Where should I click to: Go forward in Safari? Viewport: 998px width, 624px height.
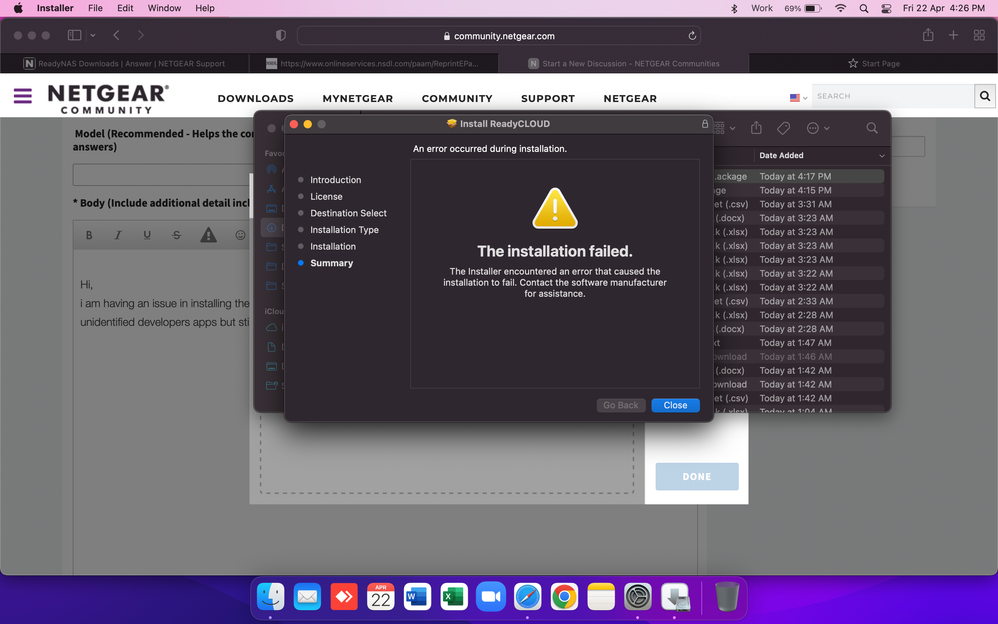pyautogui.click(x=141, y=36)
